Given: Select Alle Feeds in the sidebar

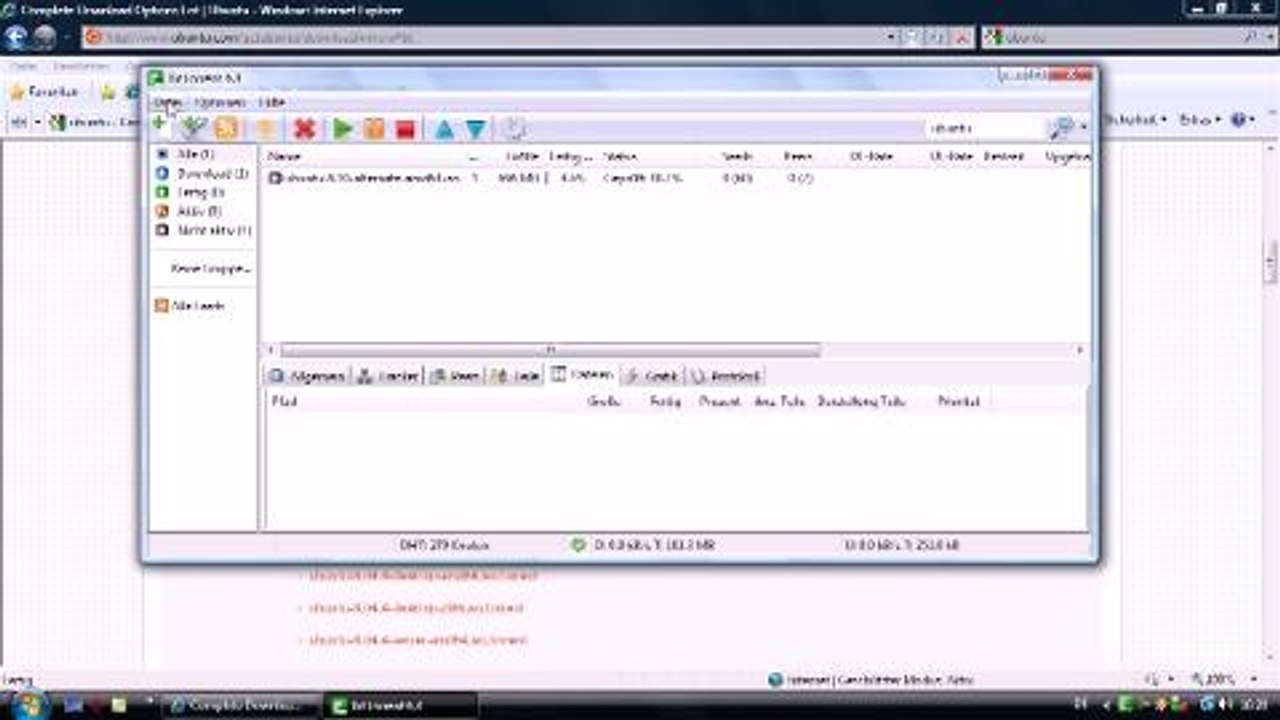Looking at the screenshot, I should tap(190, 306).
